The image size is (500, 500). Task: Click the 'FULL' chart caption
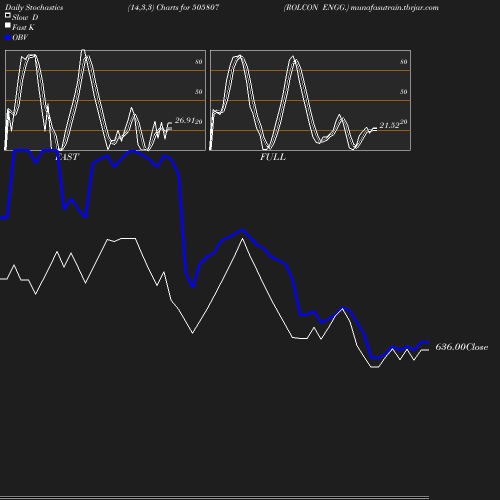(x=273, y=157)
